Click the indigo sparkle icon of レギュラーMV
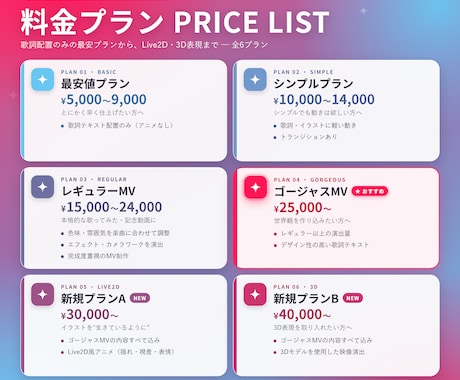 (42, 187)
